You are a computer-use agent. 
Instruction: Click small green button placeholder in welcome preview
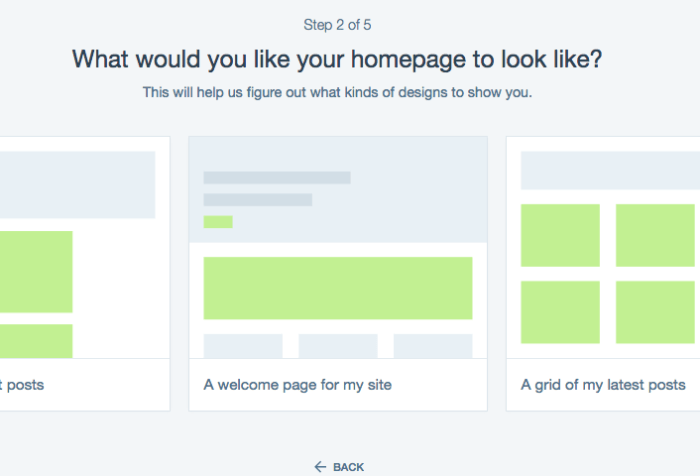[218, 222]
